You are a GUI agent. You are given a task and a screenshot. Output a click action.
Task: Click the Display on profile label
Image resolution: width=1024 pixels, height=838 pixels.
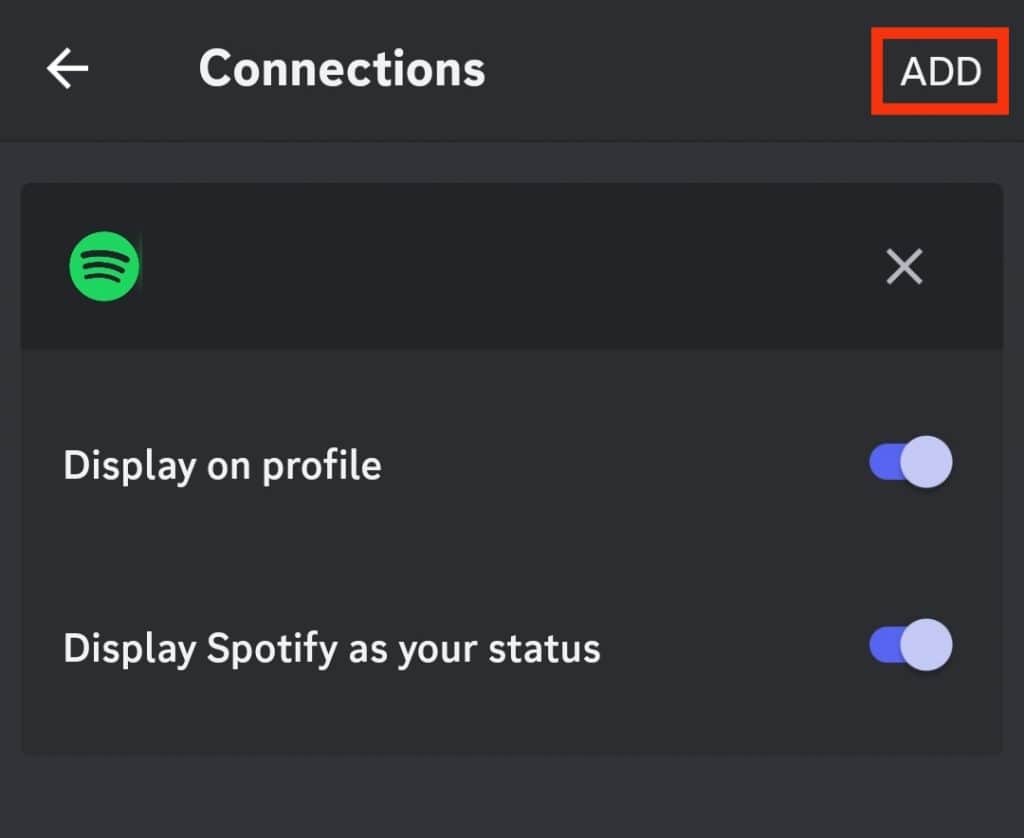coord(222,463)
